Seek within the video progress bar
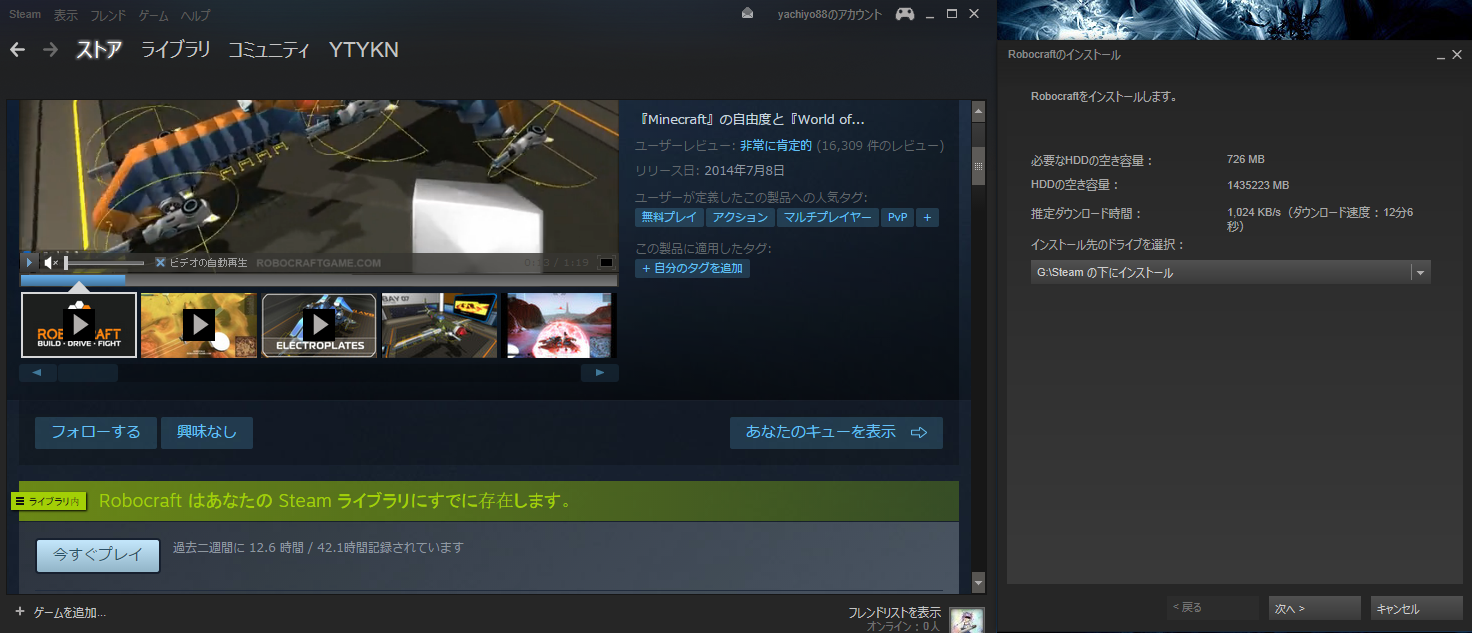The height and width of the screenshot is (633, 1472). [319, 280]
